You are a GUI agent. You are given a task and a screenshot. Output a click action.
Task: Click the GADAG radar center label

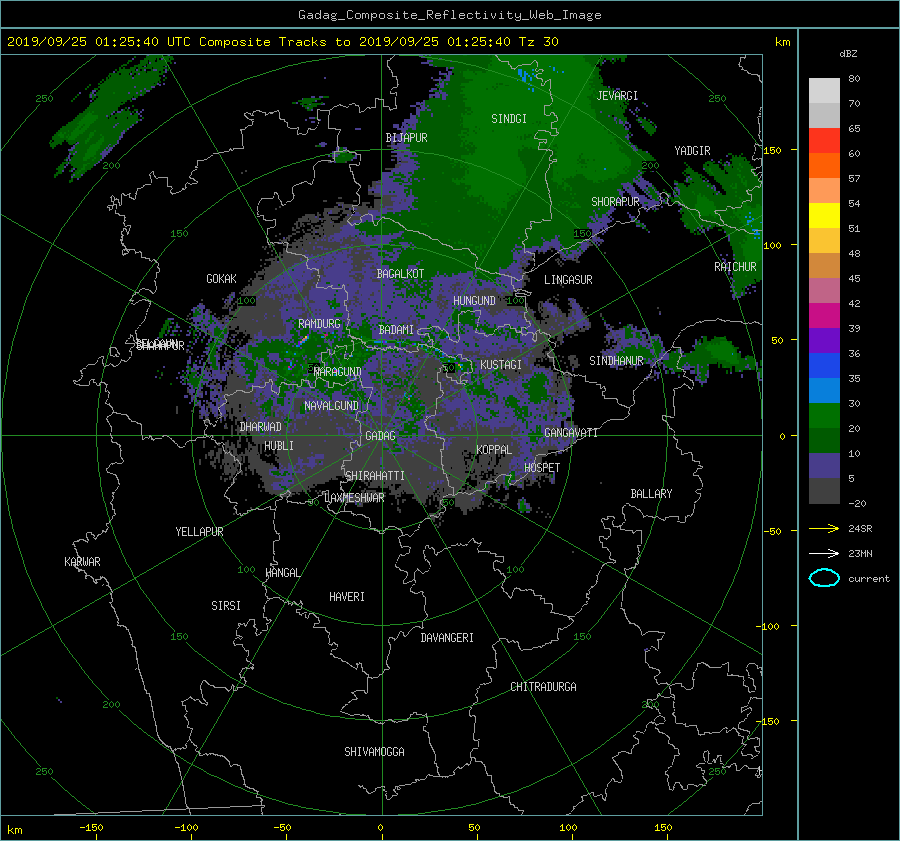(381, 436)
